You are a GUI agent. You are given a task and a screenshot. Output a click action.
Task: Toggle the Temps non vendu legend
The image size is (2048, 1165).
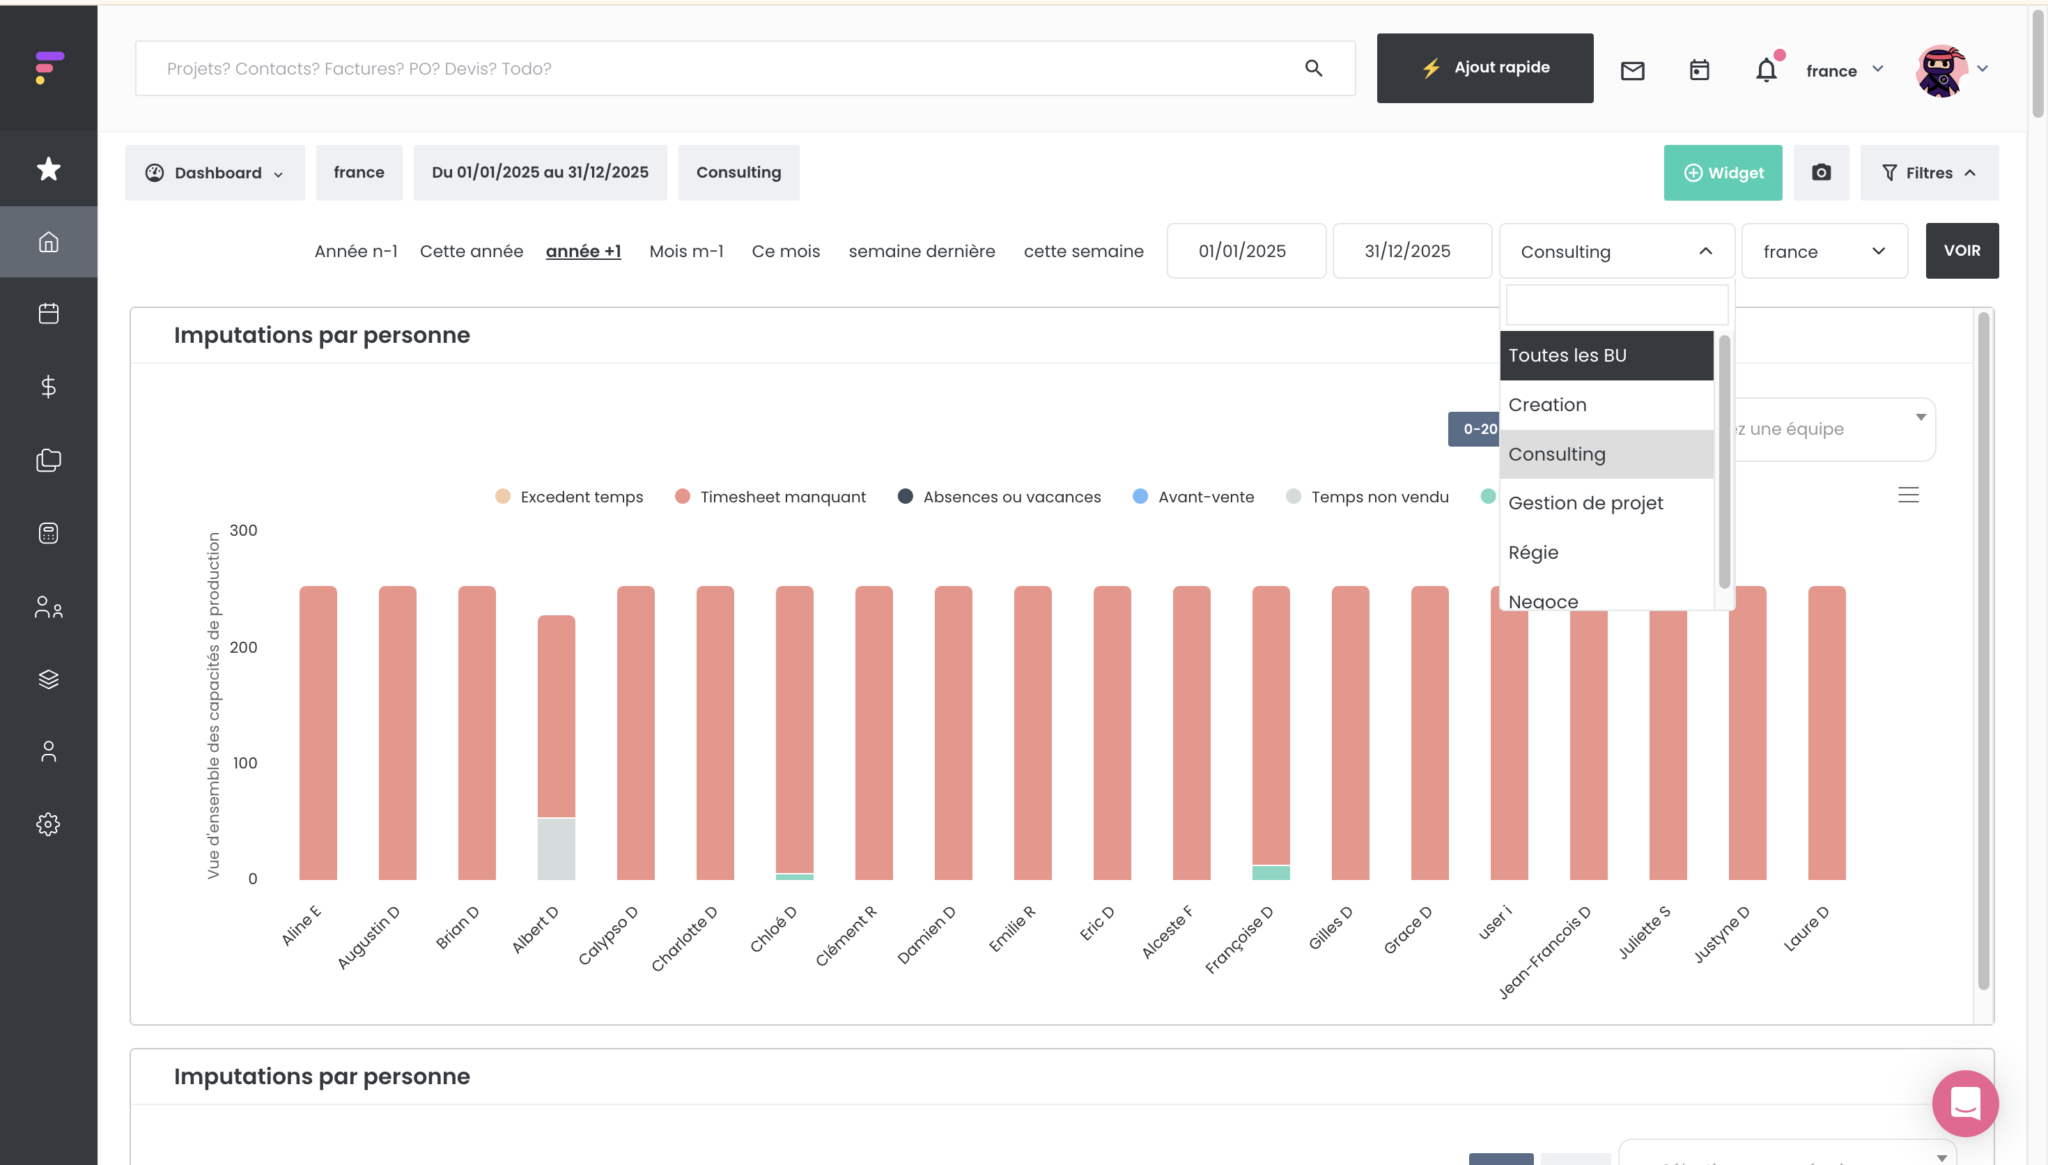(x=1379, y=497)
